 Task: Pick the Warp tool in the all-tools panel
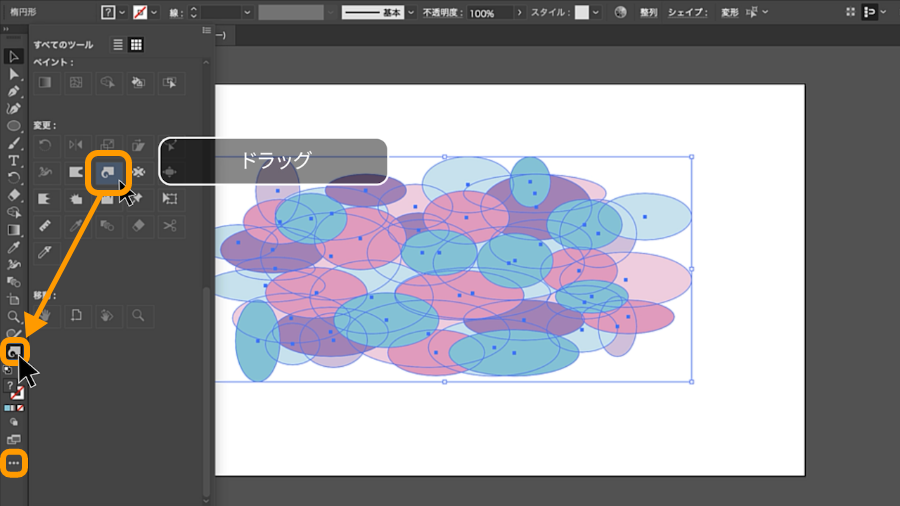76,172
